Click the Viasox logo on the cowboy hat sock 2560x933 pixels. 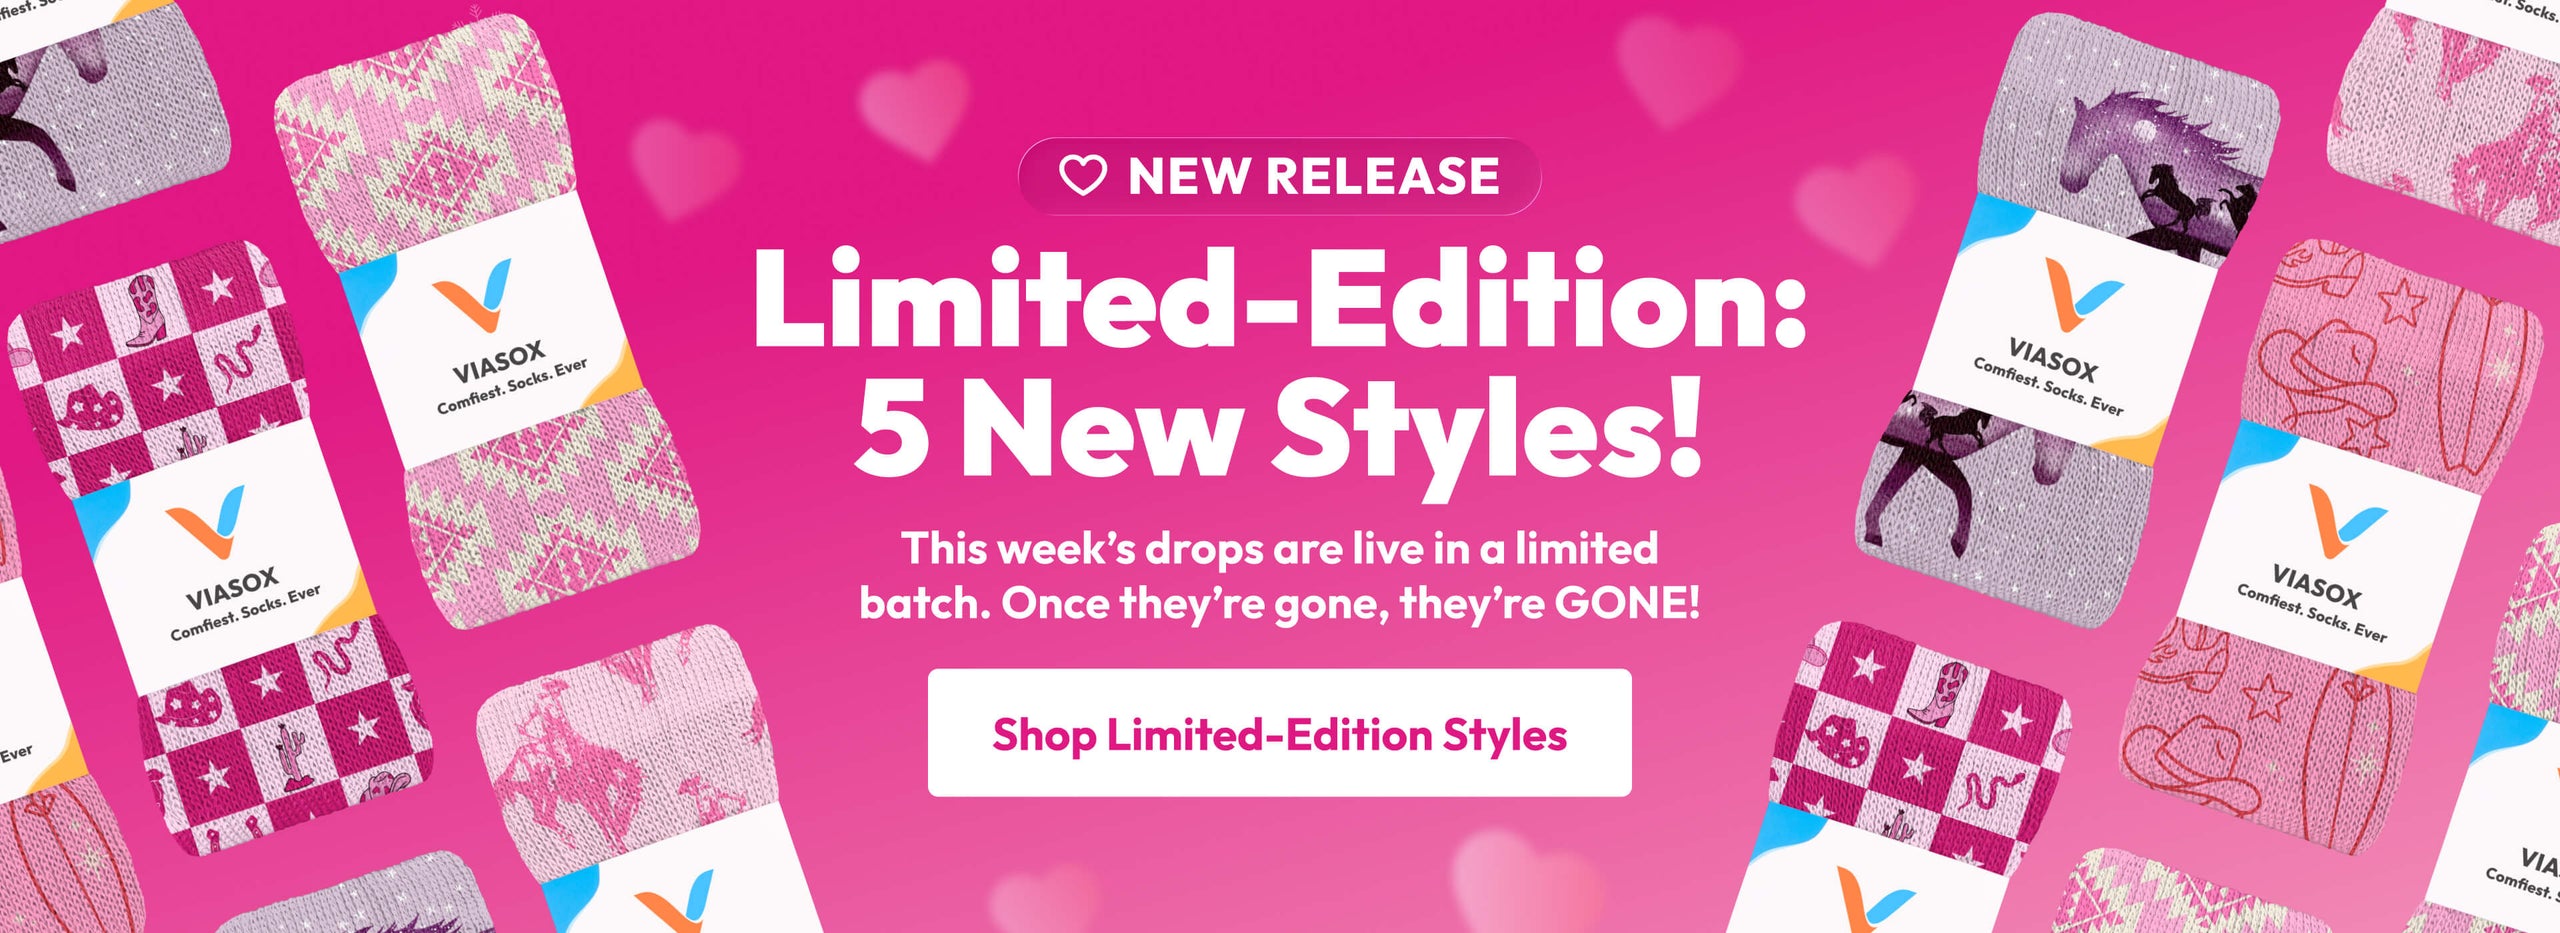click(2346, 522)
